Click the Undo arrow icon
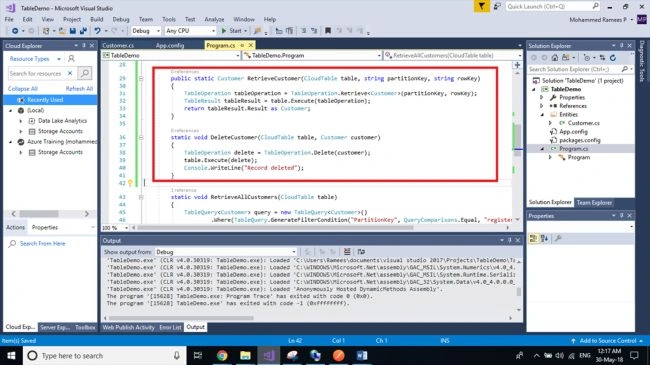Screen dimensions: 650x365 (97, 31)
